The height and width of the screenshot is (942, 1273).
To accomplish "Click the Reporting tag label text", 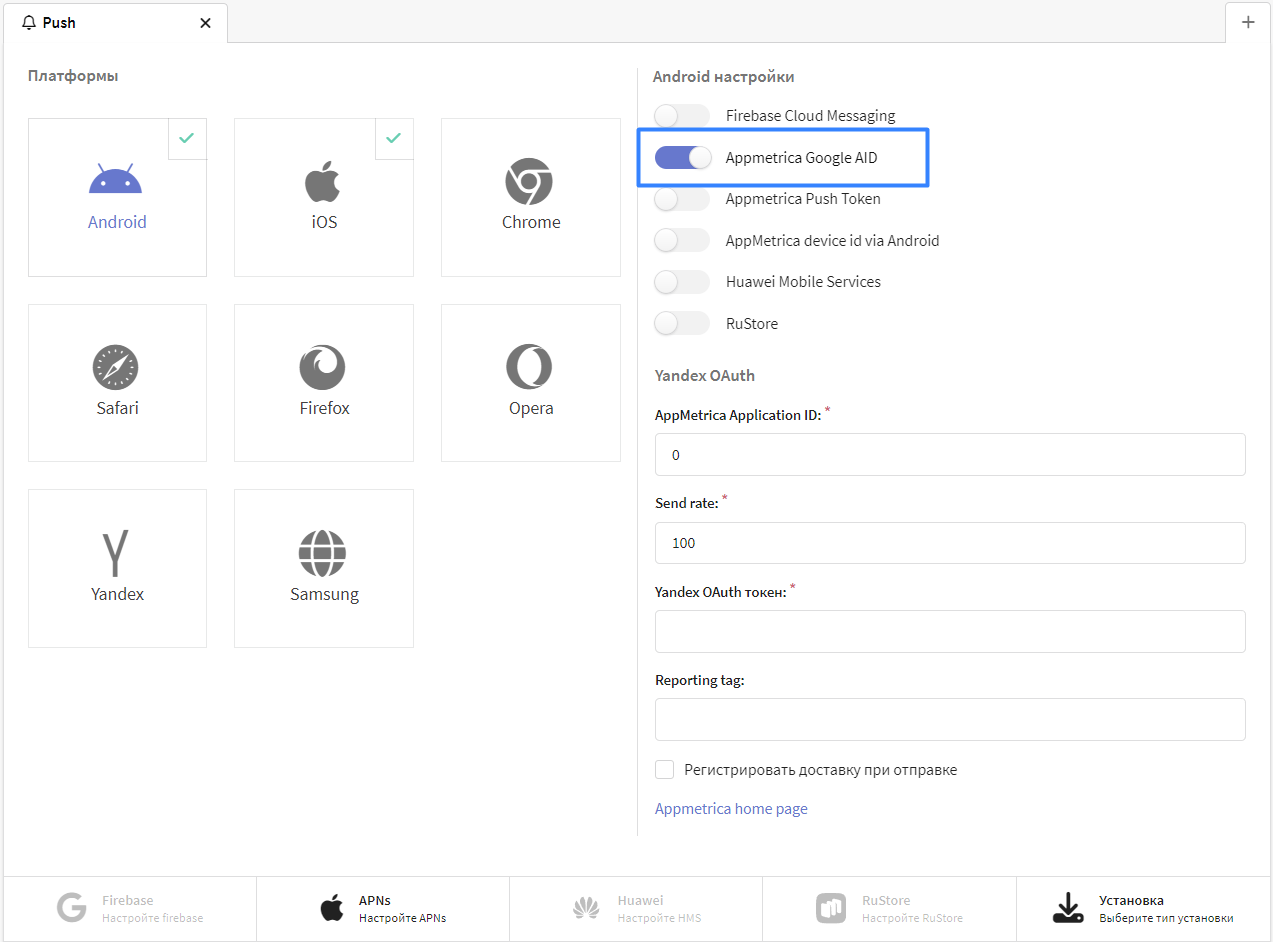I will click(700, 680).
